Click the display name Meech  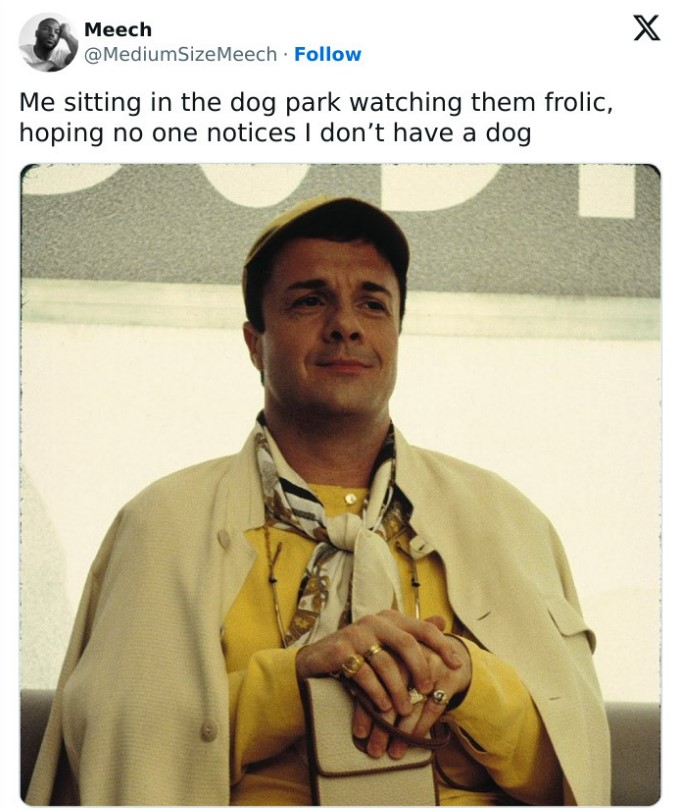118,29
